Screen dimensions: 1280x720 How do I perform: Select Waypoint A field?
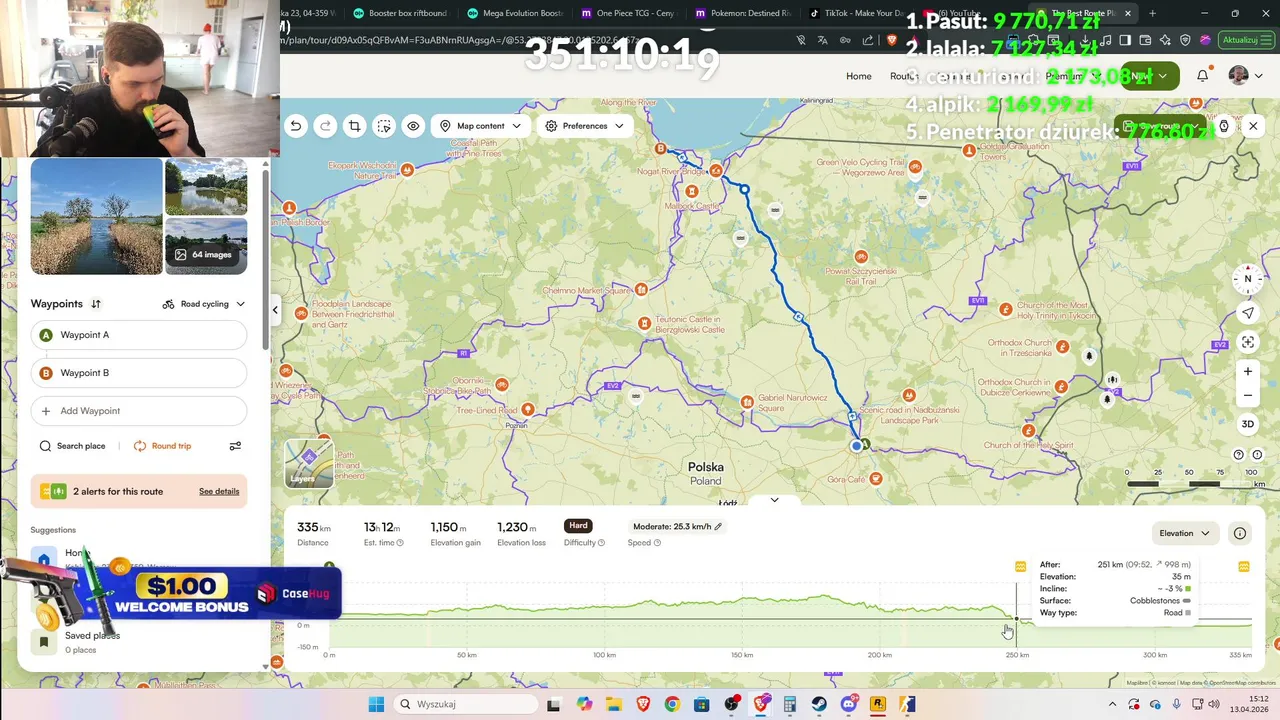click(x=139, y=335)
